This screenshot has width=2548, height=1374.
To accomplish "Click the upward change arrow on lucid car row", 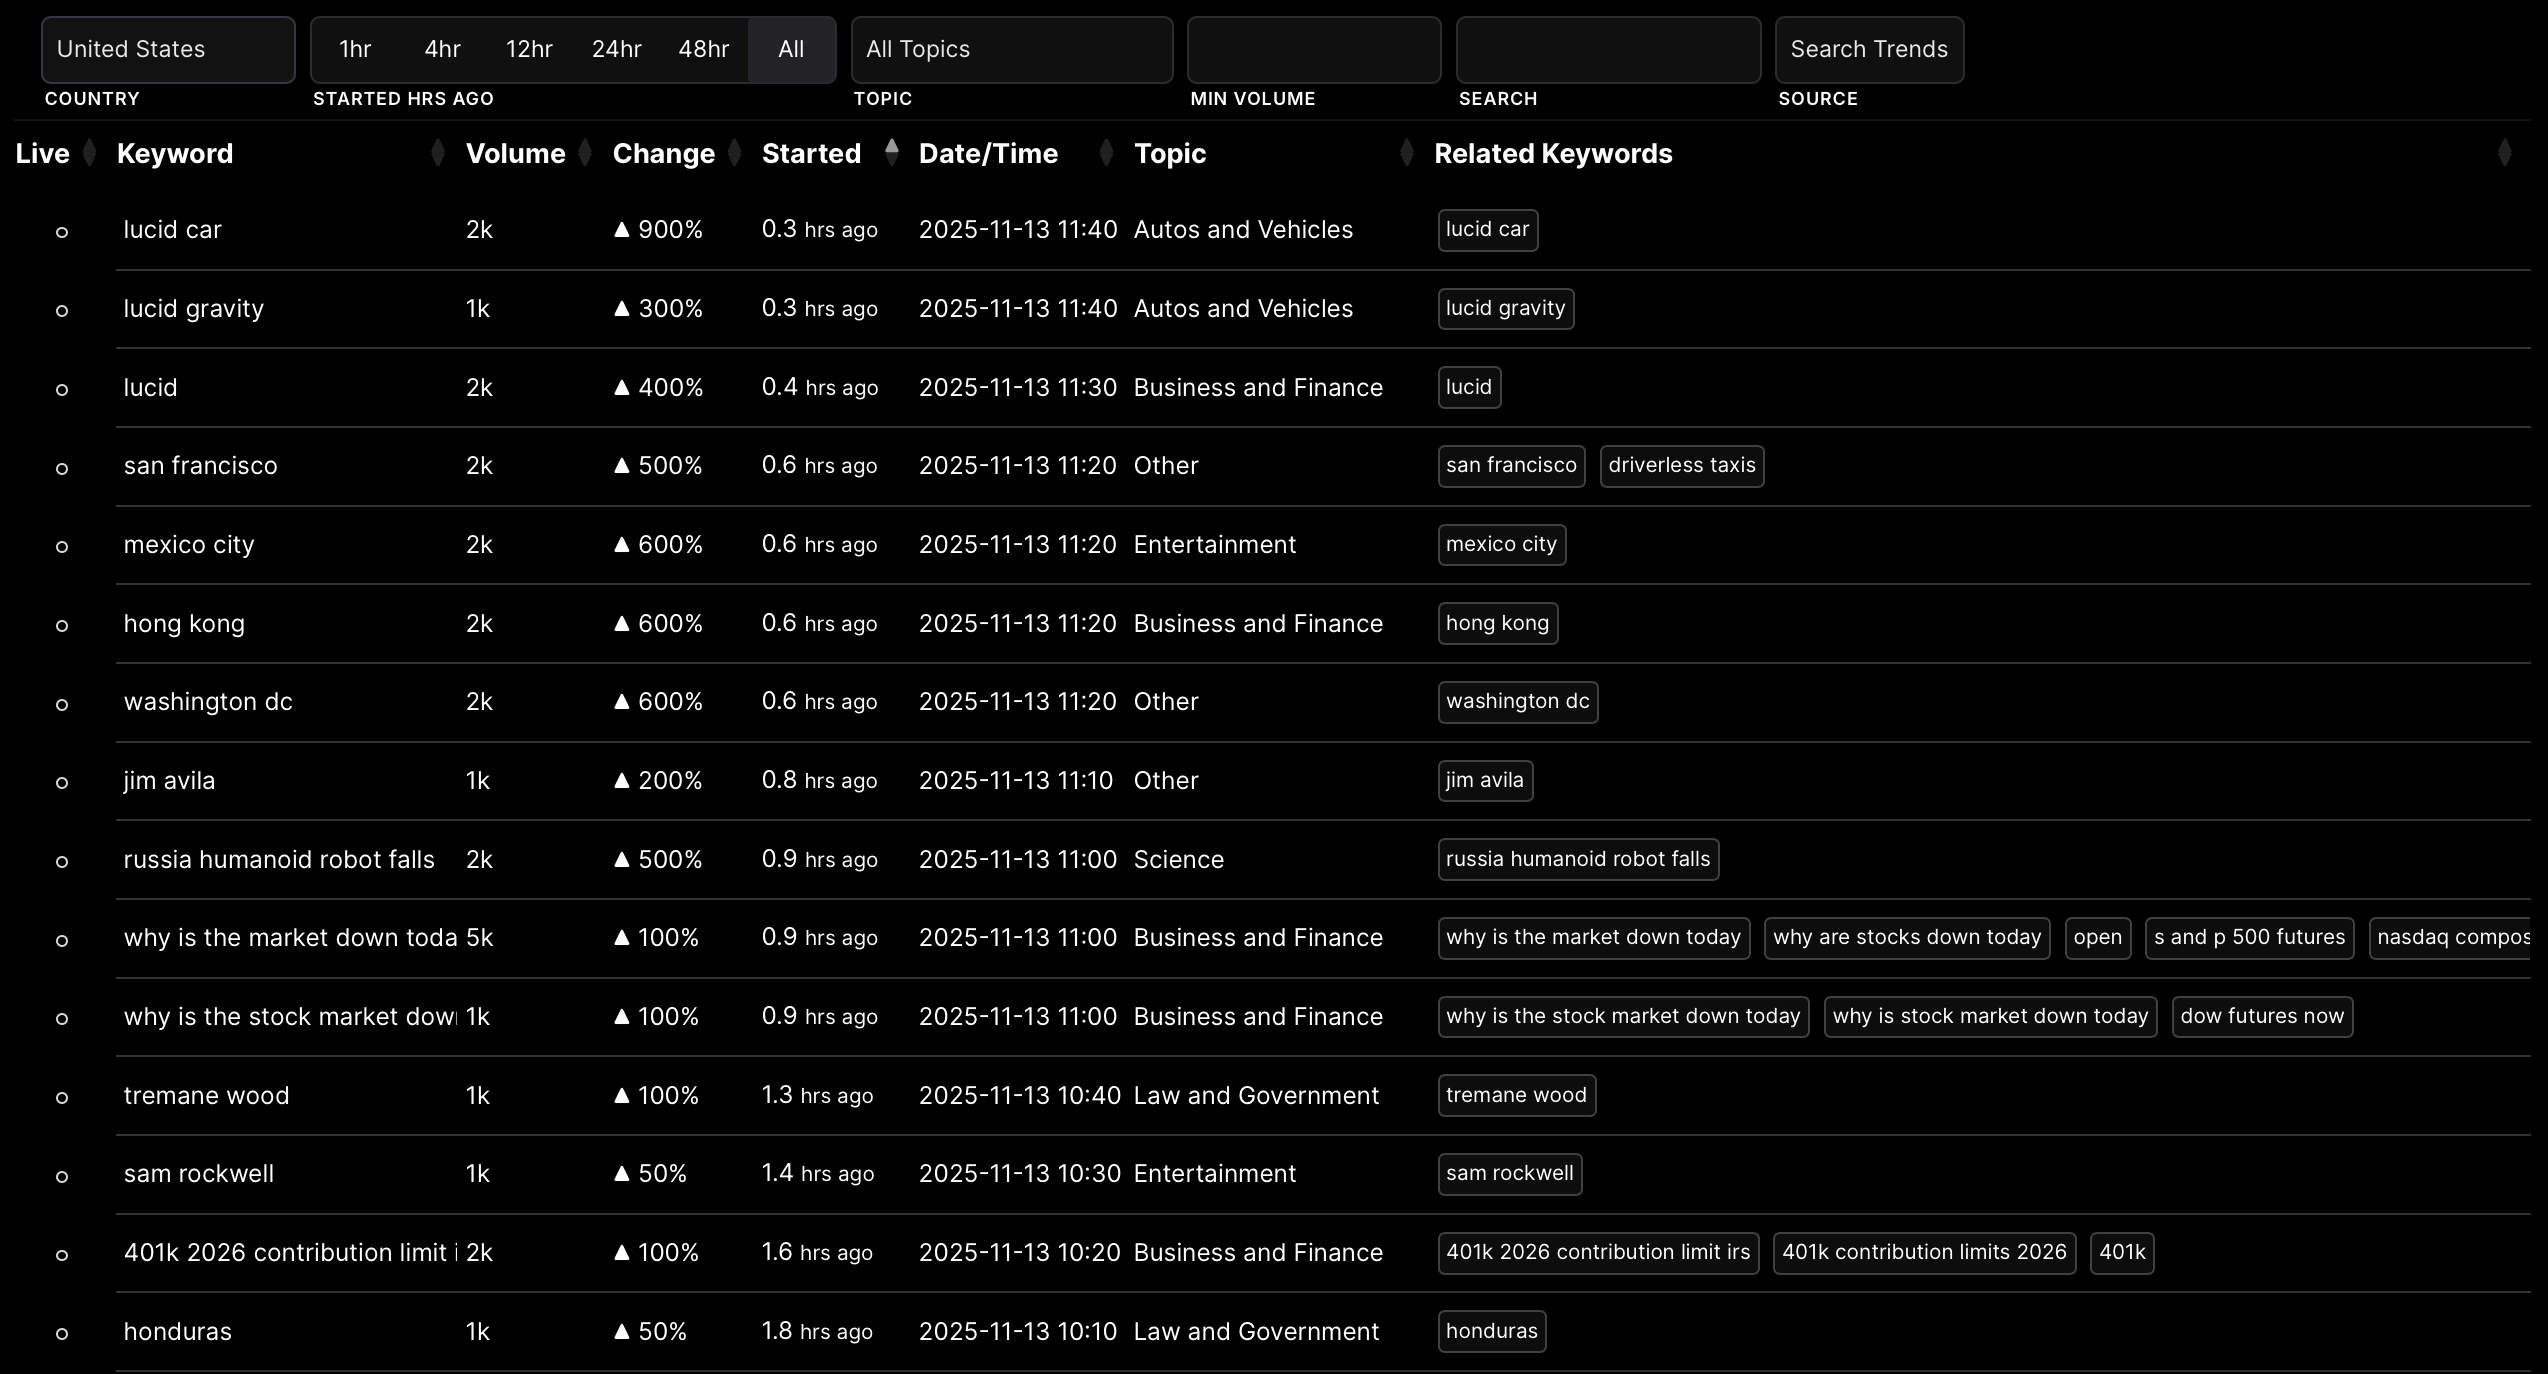I will tap(623, 229).
